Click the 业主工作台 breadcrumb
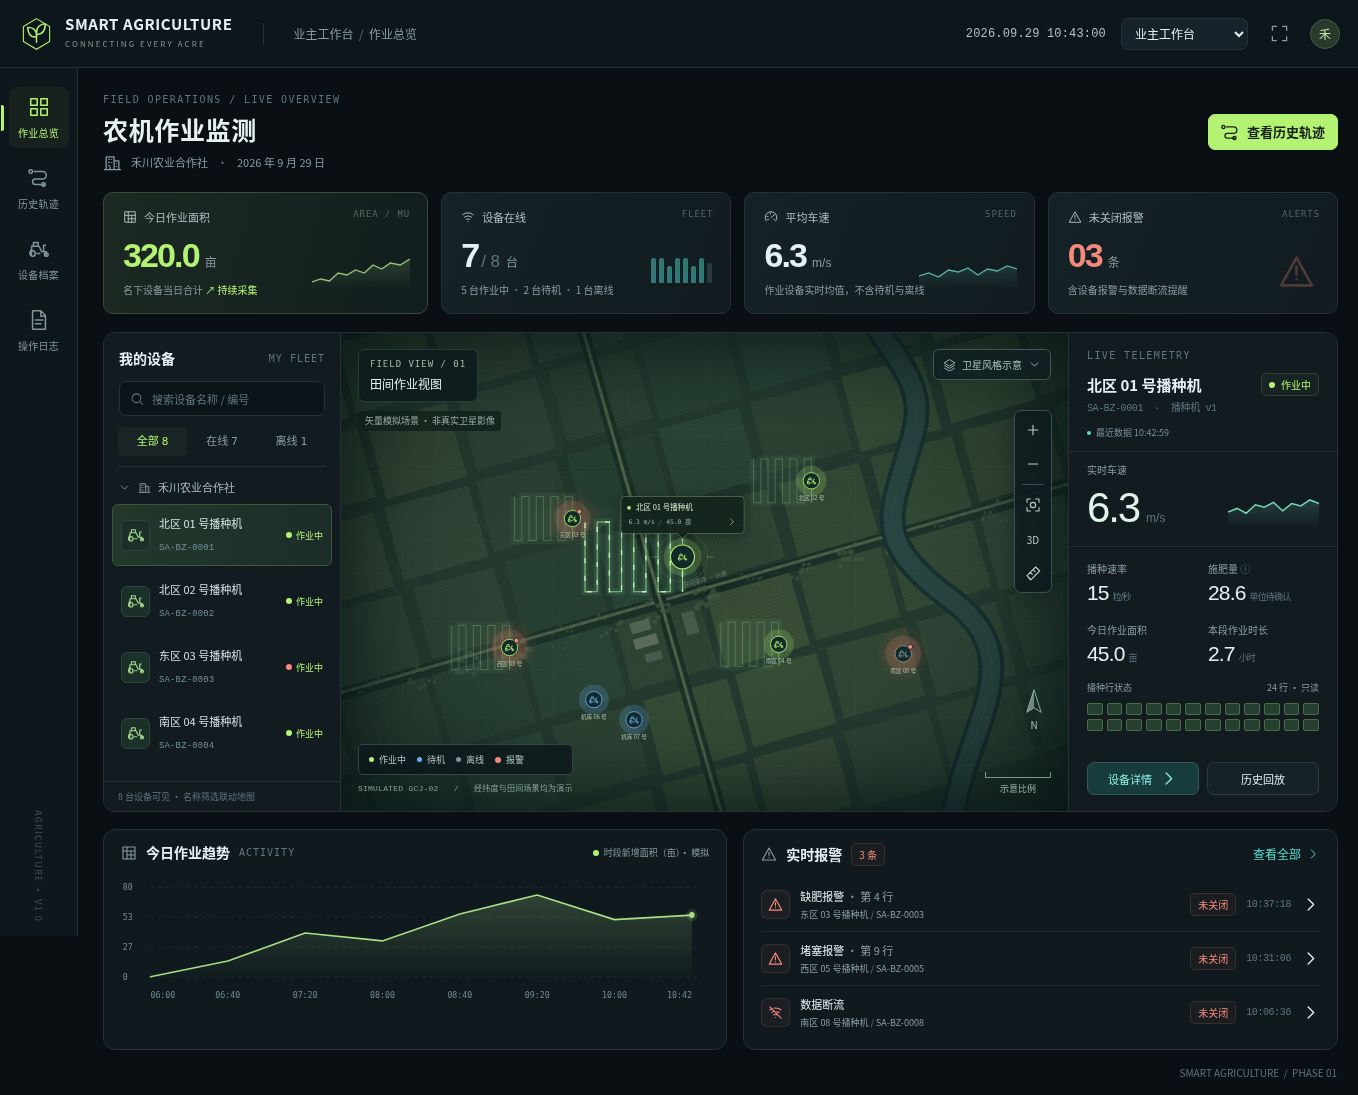The height and width of the screenshot is (1095, 1358). 323,34
